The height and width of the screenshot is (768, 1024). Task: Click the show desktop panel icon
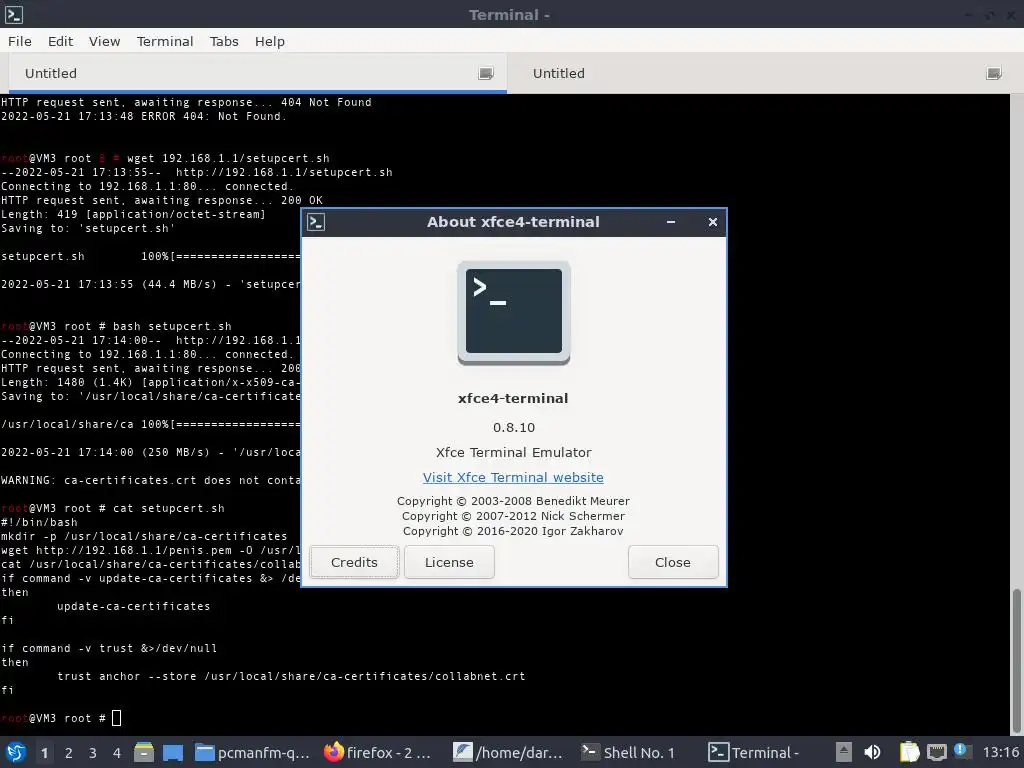[x=172, y=752]
